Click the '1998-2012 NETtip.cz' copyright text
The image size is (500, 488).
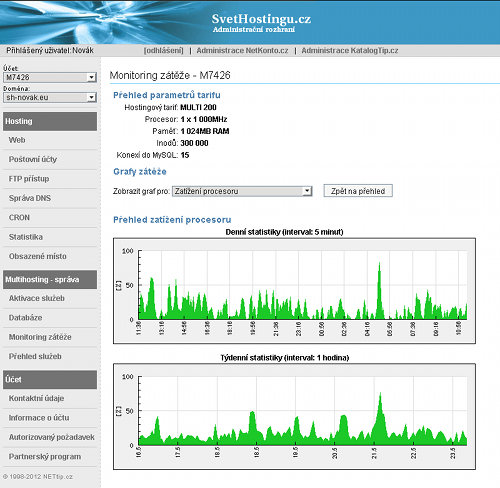(x=38, y=477)
